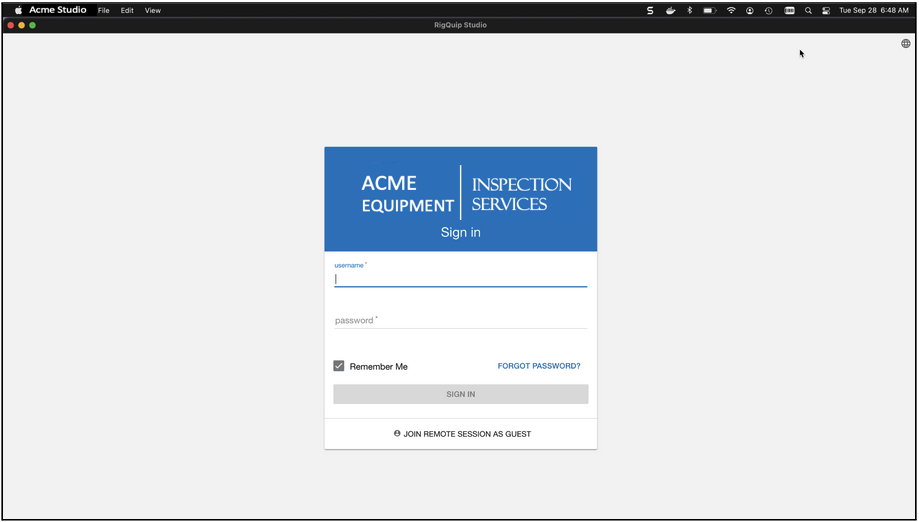Open the globe language selector icon
This screenshot has height=522, width=919.
(x=906, y=43)
